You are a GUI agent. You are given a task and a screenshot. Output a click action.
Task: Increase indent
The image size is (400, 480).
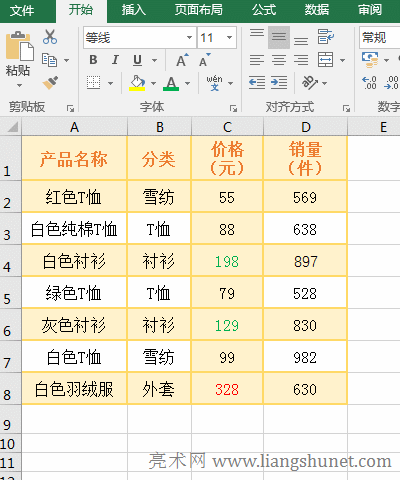pos(279,83)
